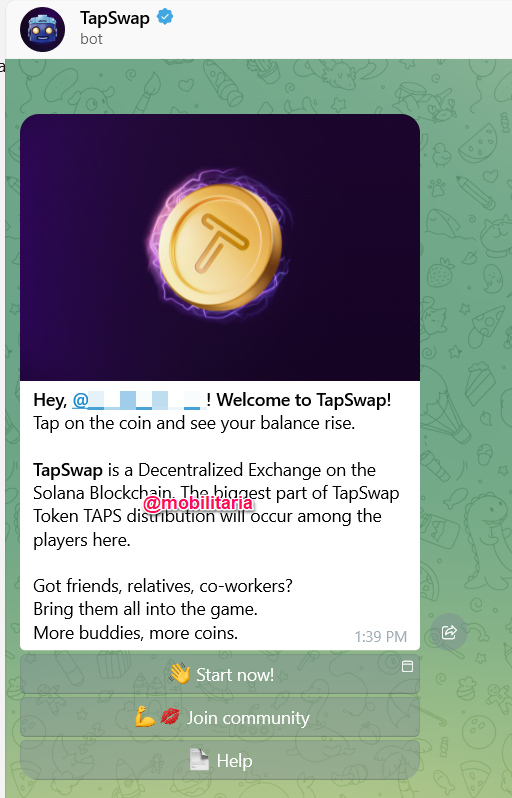Open the Join community button

tap(220, 717)
